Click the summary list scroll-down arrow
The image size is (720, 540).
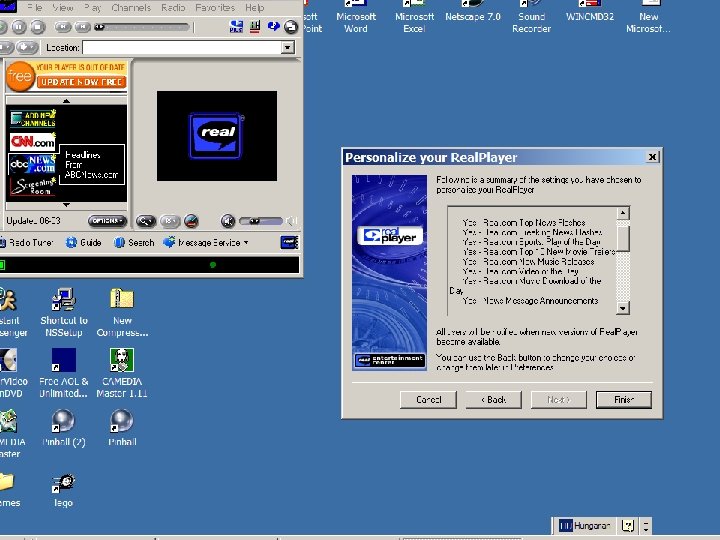[623, 308]
